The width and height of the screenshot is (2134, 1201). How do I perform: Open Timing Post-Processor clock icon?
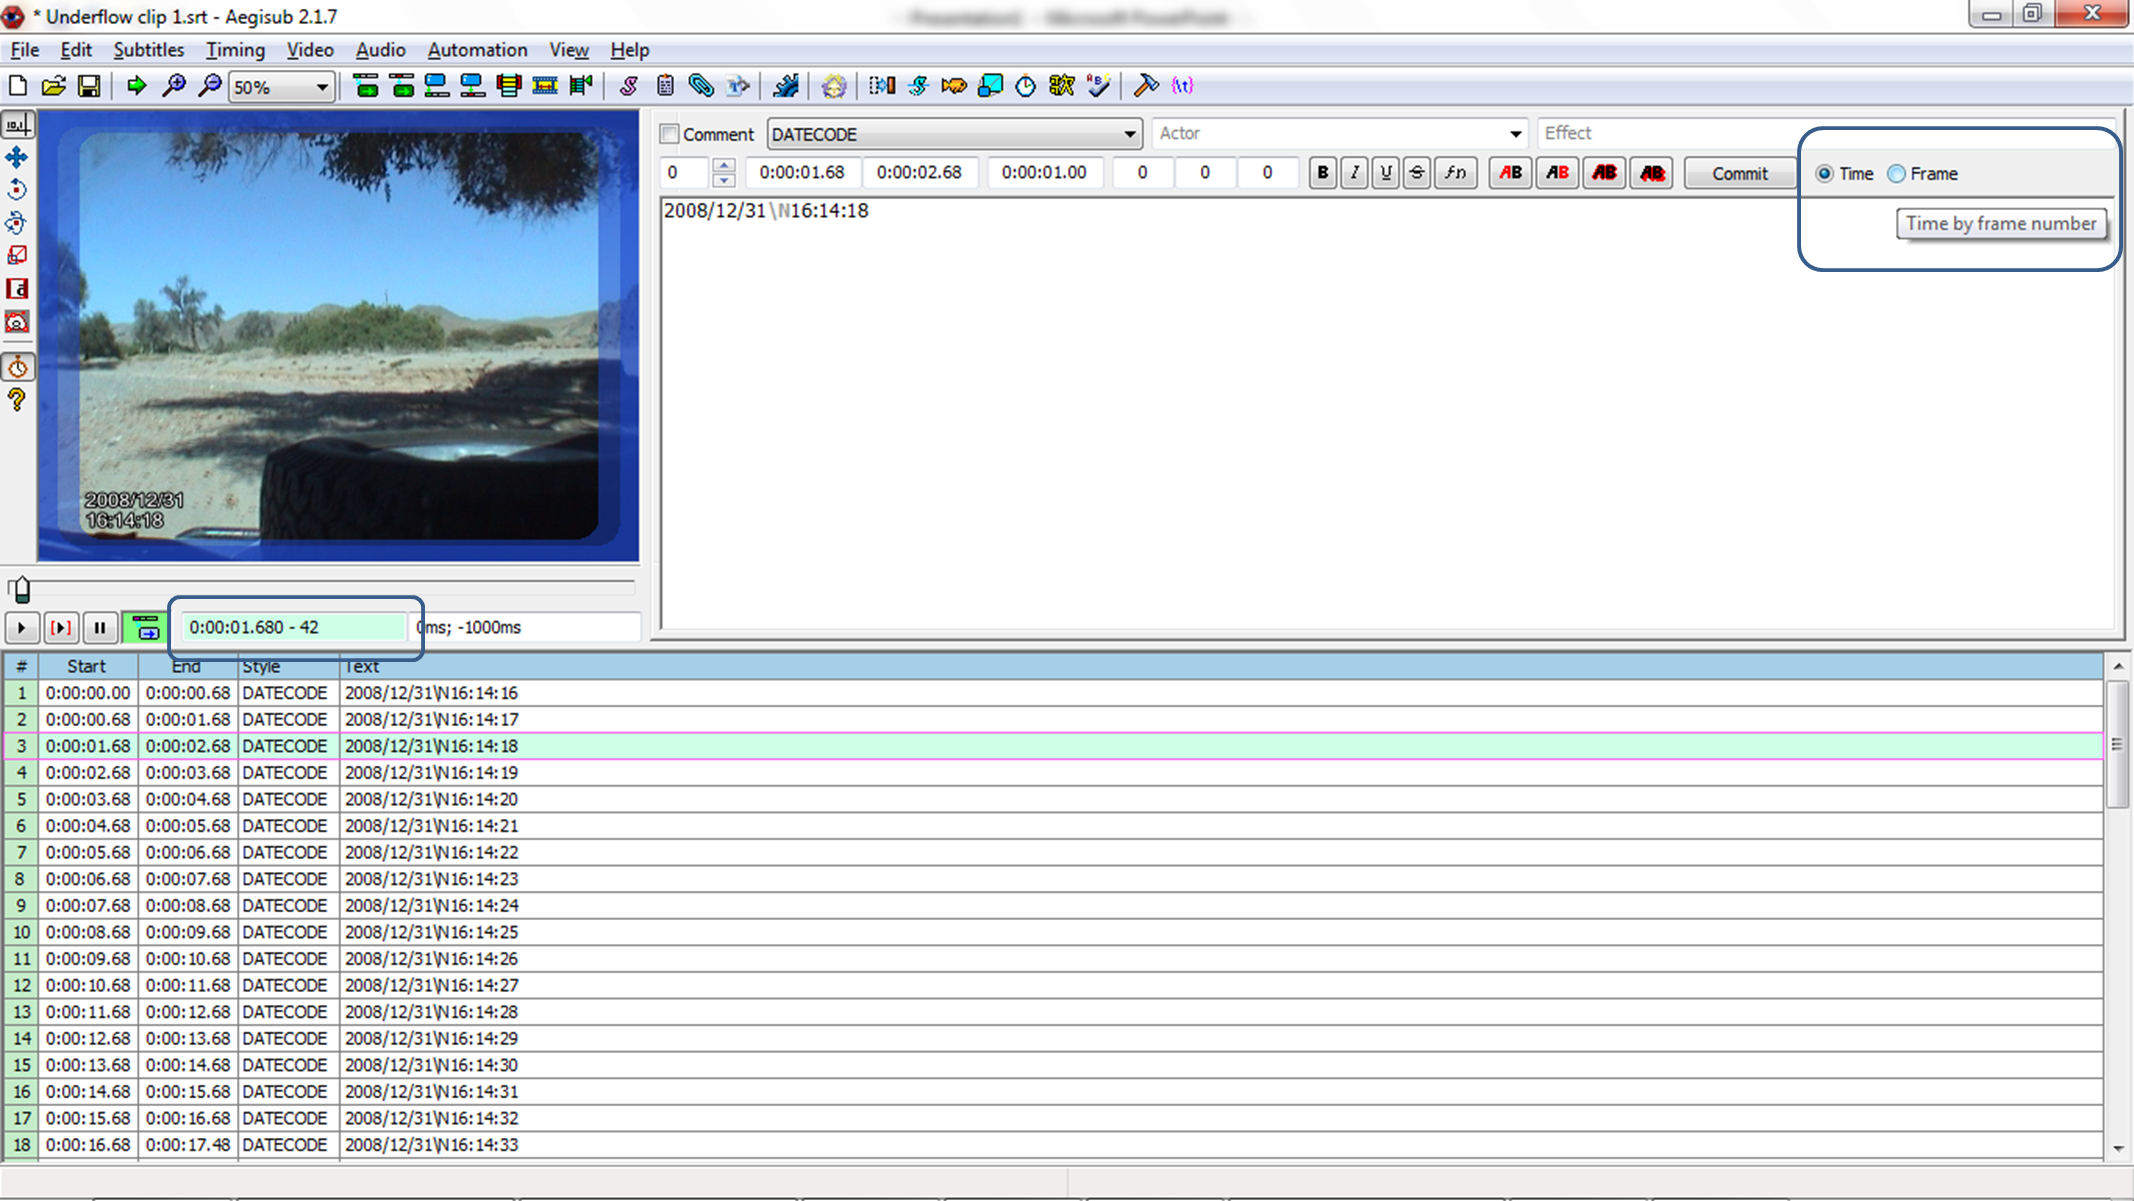[x=1026, y=86]
